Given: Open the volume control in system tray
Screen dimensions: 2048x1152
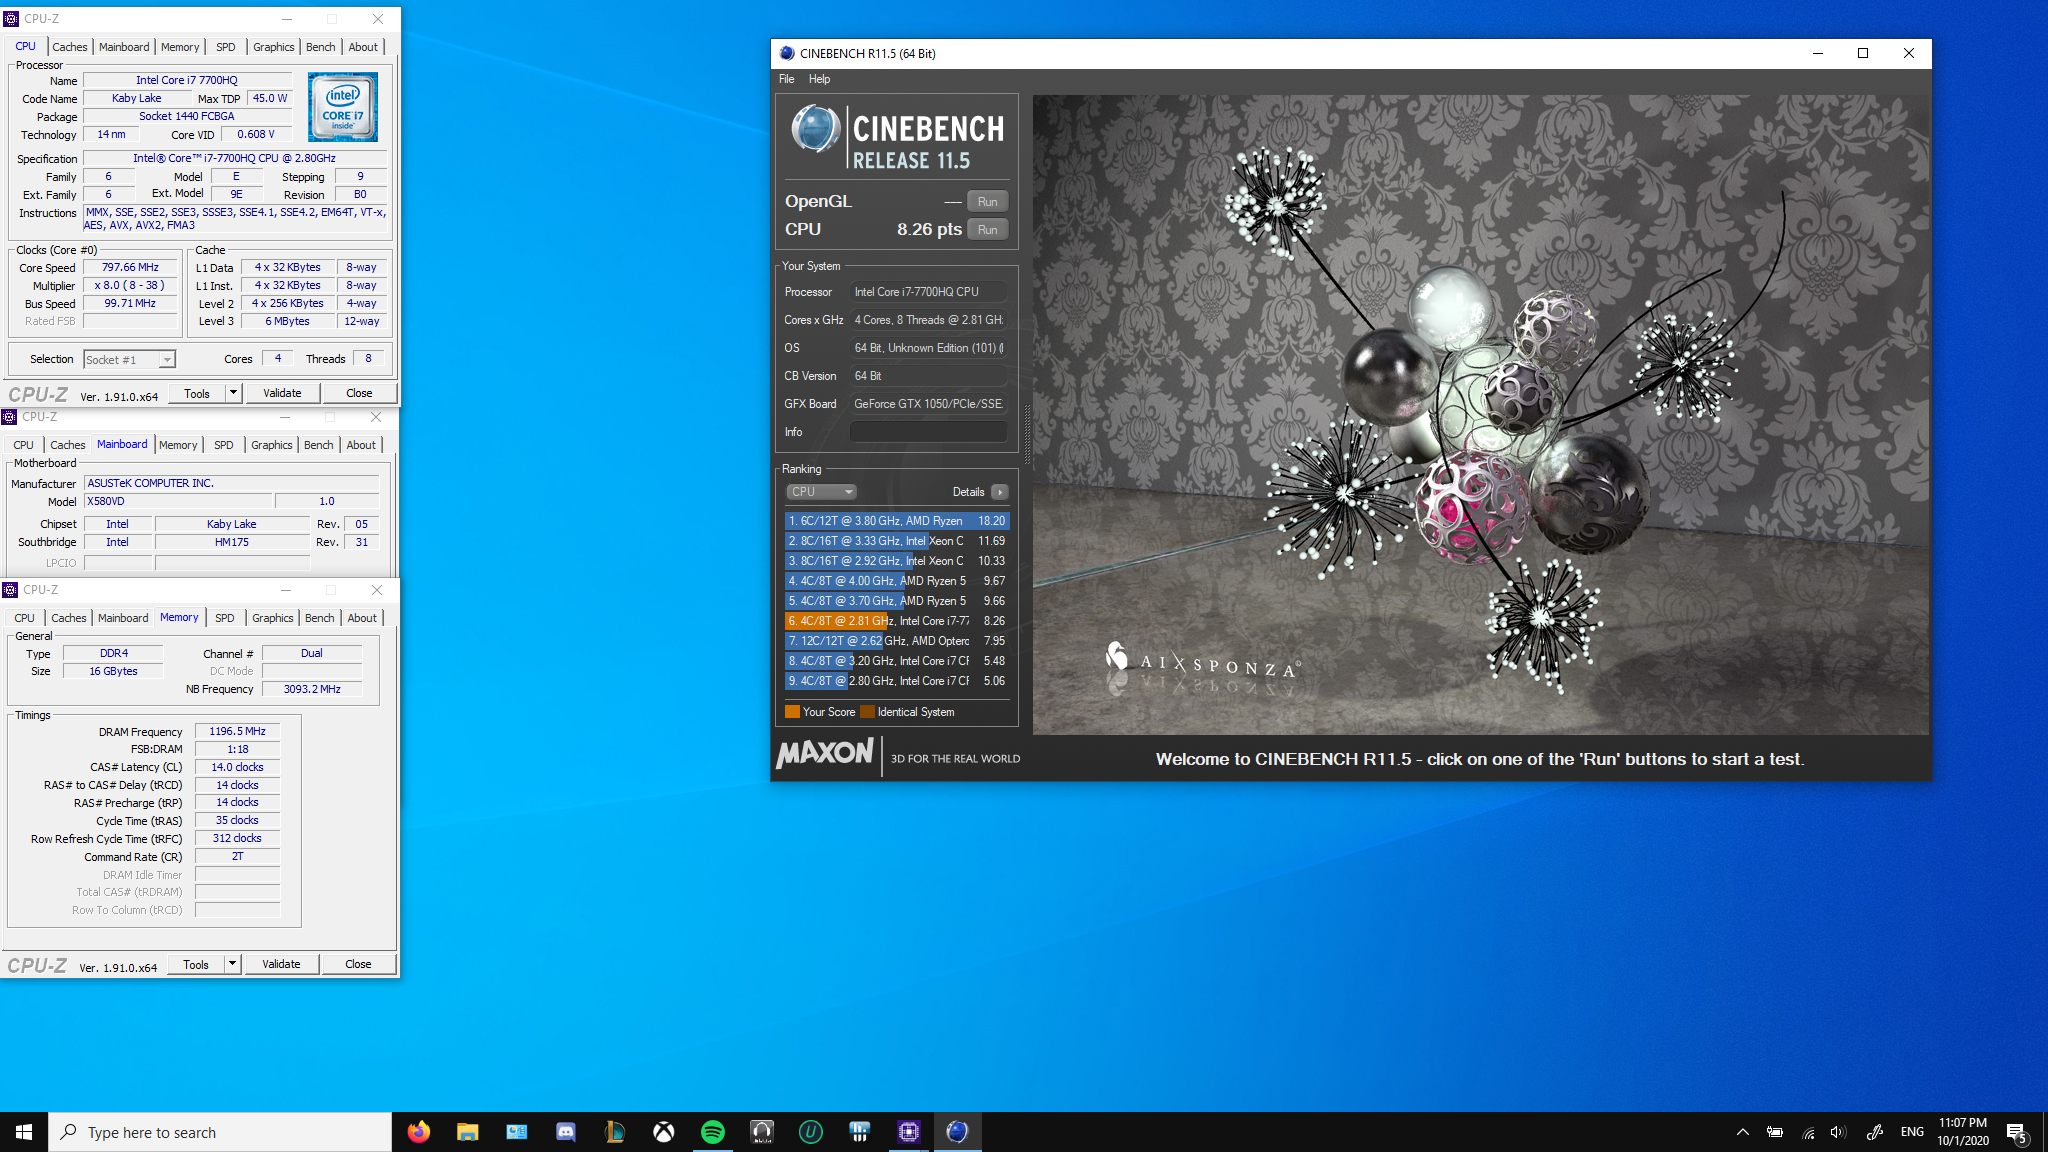Looking at the screenshot, I should [x=1838, y=1132].
